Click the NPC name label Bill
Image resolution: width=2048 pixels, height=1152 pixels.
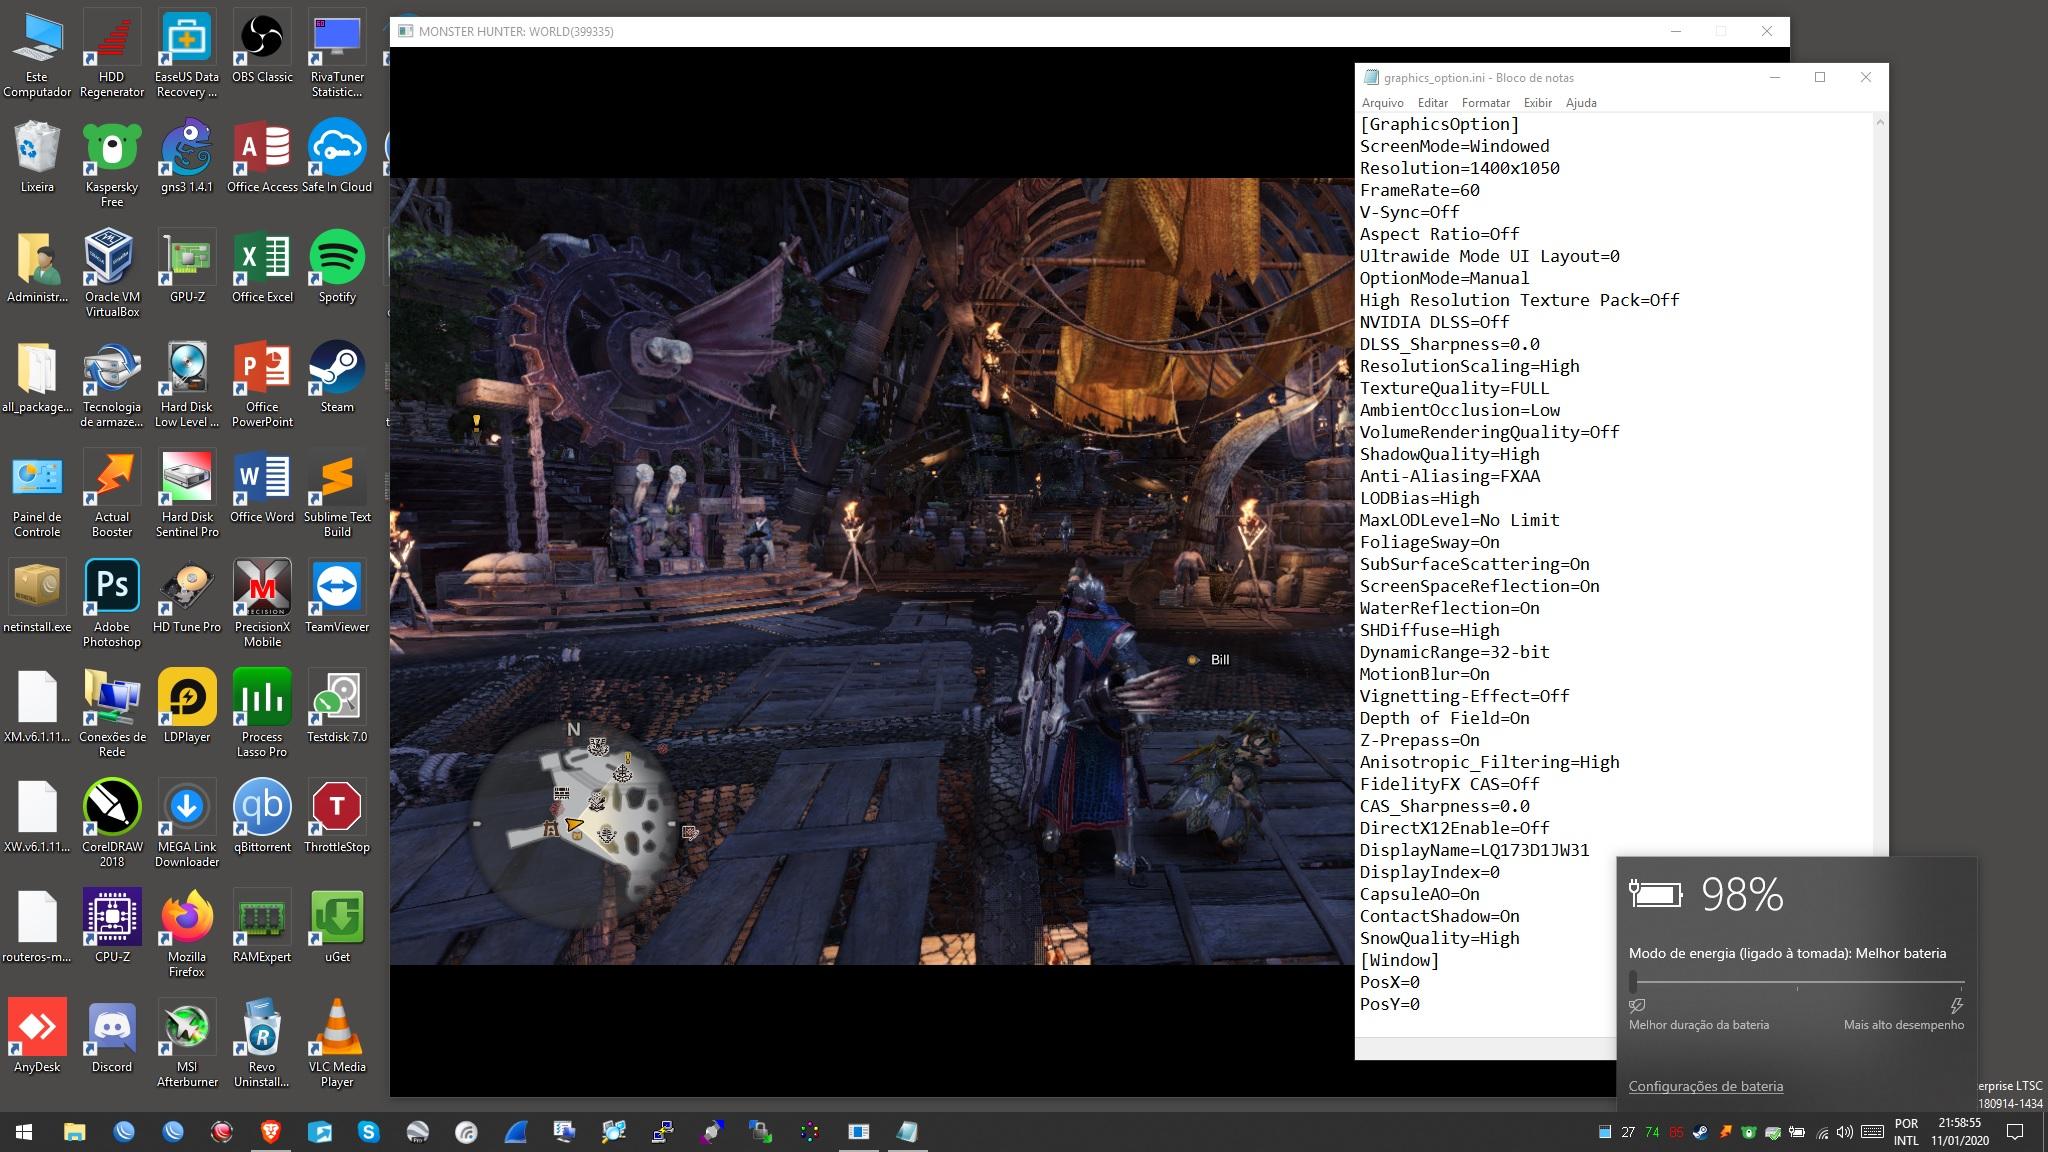(1219, 660)
